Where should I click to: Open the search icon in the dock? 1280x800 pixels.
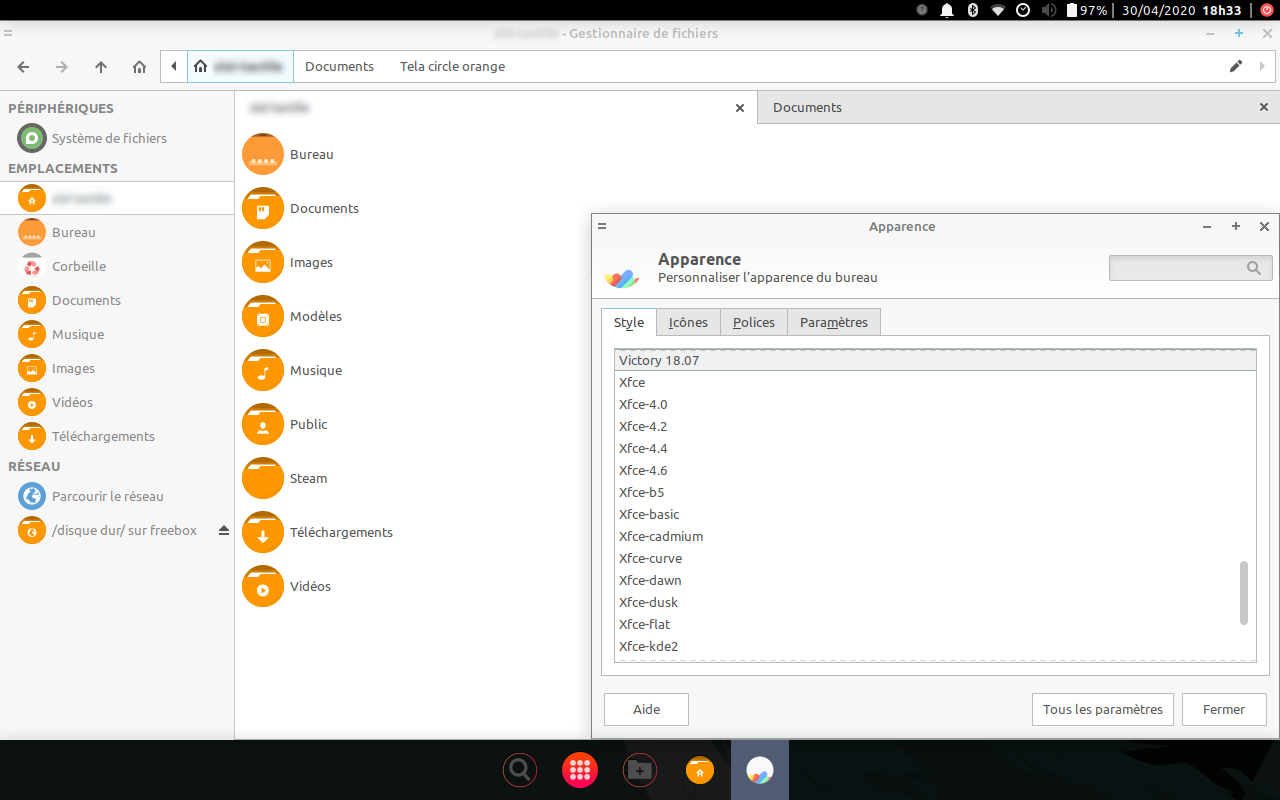(520, 770)
